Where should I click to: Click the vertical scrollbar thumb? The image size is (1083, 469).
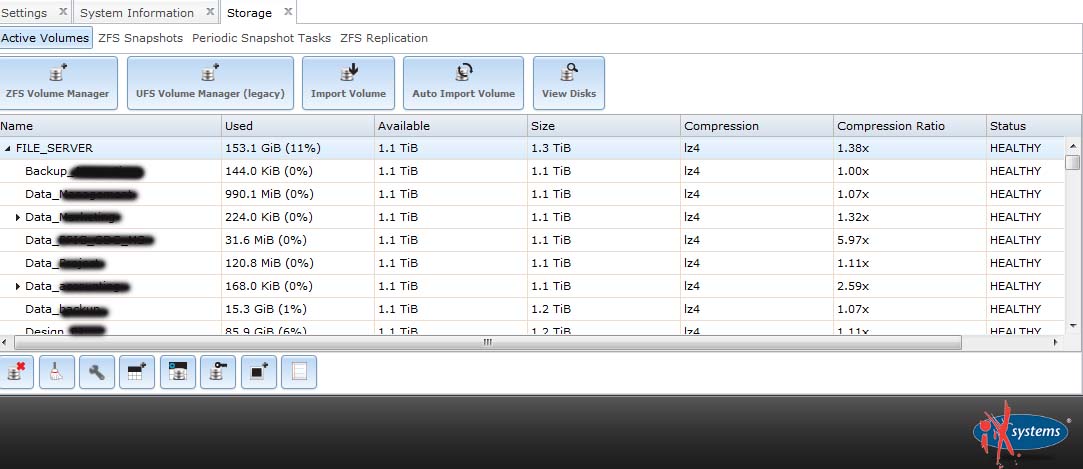tap(1073, 162)
